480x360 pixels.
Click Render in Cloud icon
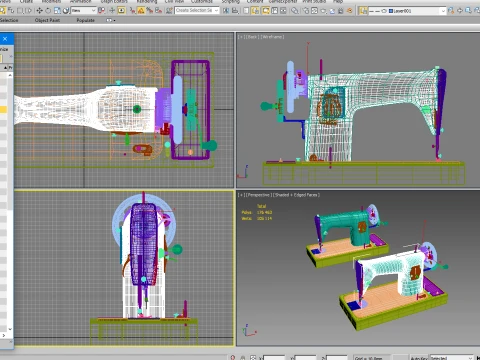(x=332, y=11)
